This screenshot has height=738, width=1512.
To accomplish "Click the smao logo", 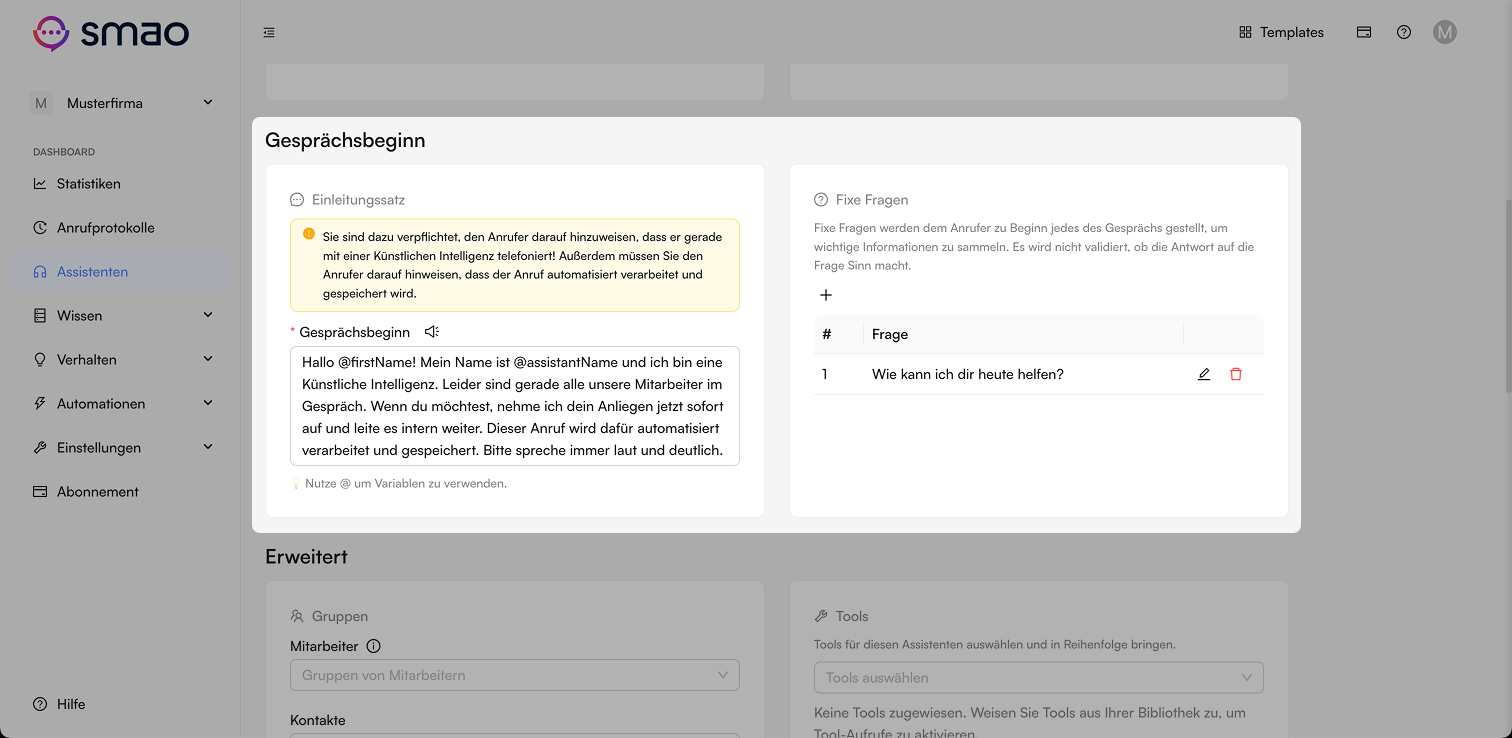I will (111, 33).
